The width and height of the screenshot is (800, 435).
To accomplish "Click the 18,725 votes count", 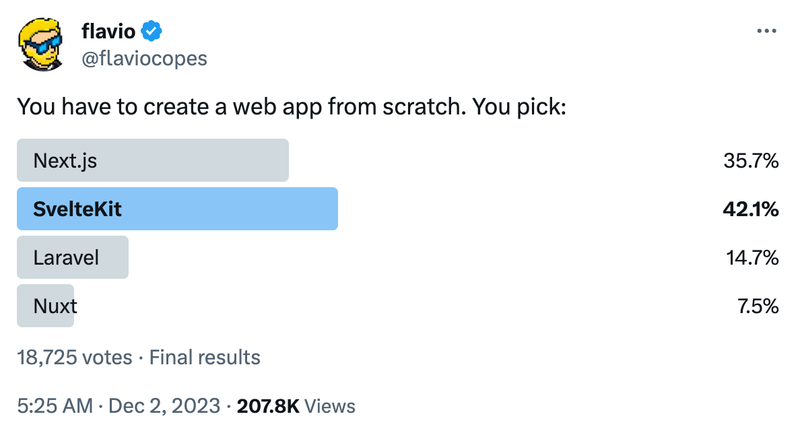I will 74,357.
